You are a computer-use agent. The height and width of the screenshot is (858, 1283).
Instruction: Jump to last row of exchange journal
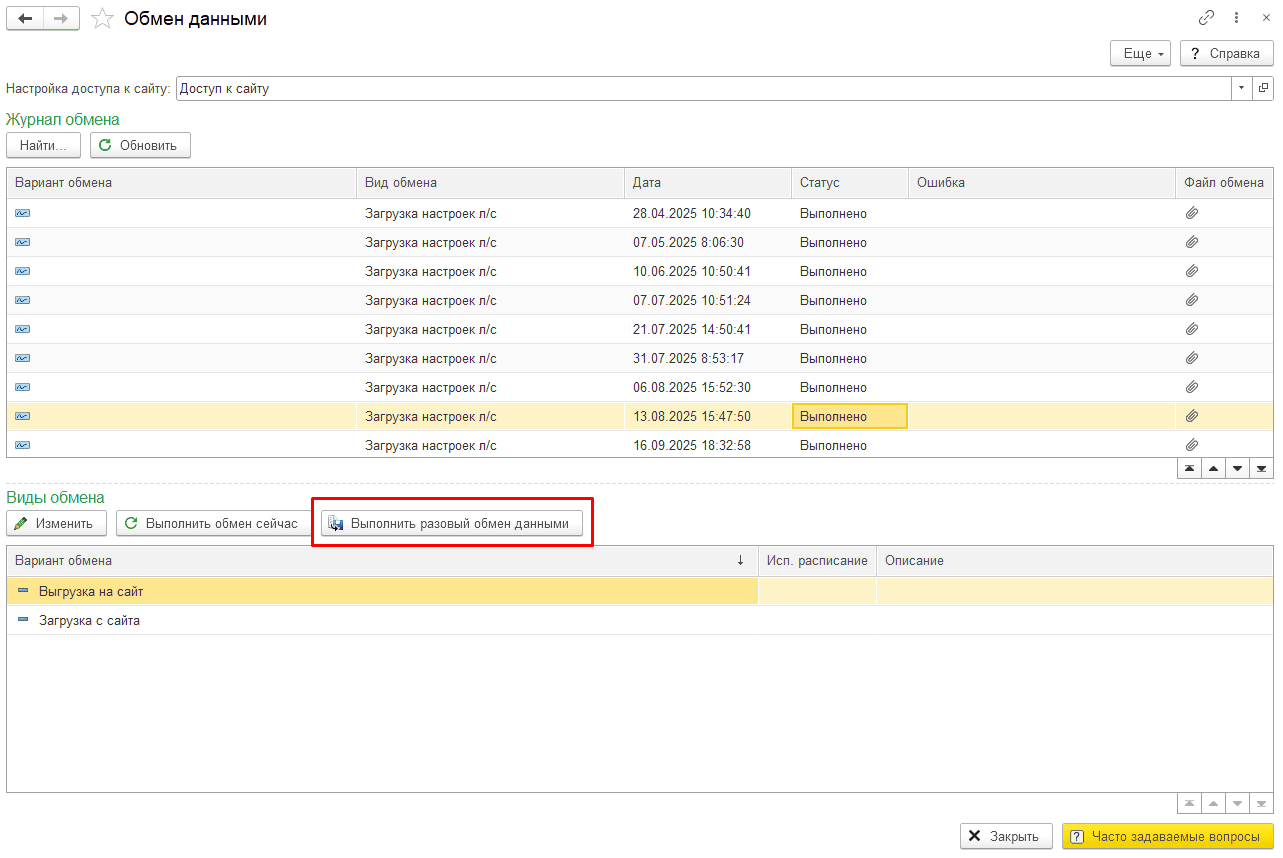[1262, 468]
